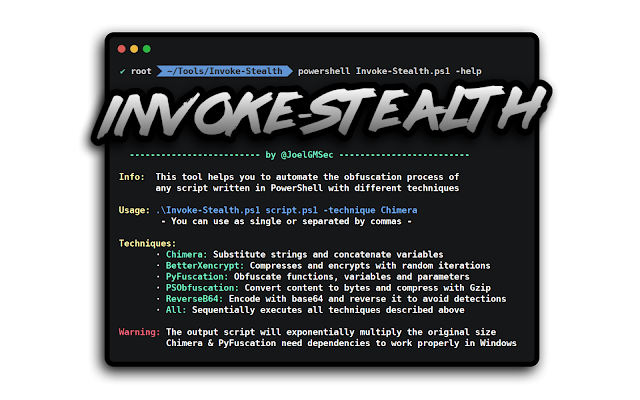This screenshot has width=640, height=400.
Task: Click the 'PSObfuscation:' technique name
Action: (202, 287)
